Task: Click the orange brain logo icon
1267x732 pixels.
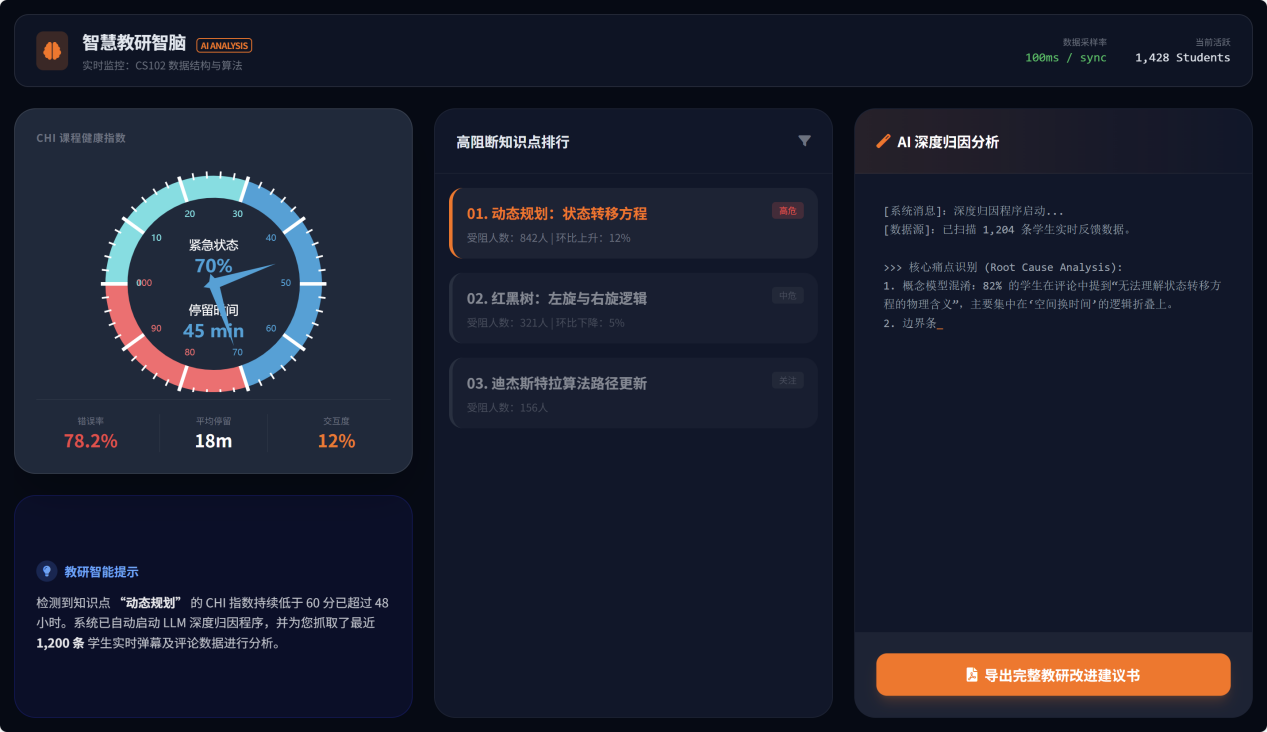Action: tap(52, 51)
